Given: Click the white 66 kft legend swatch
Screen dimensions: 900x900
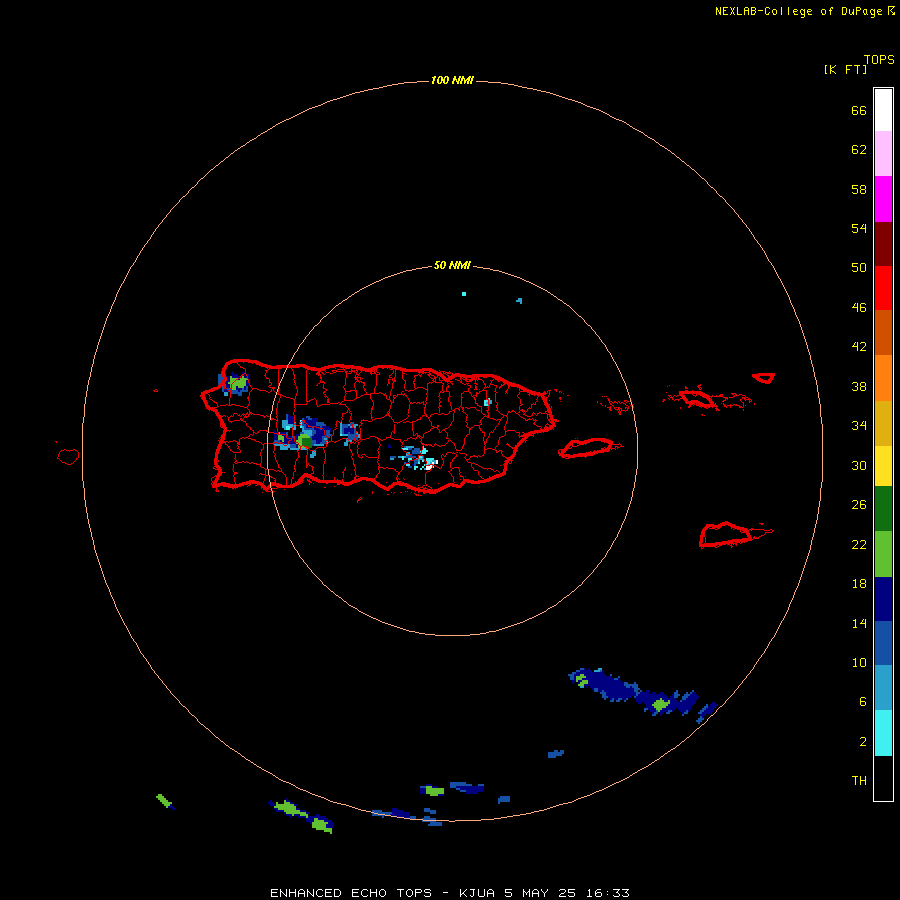Looking at the screenshot, I should [x=883, y=110].
